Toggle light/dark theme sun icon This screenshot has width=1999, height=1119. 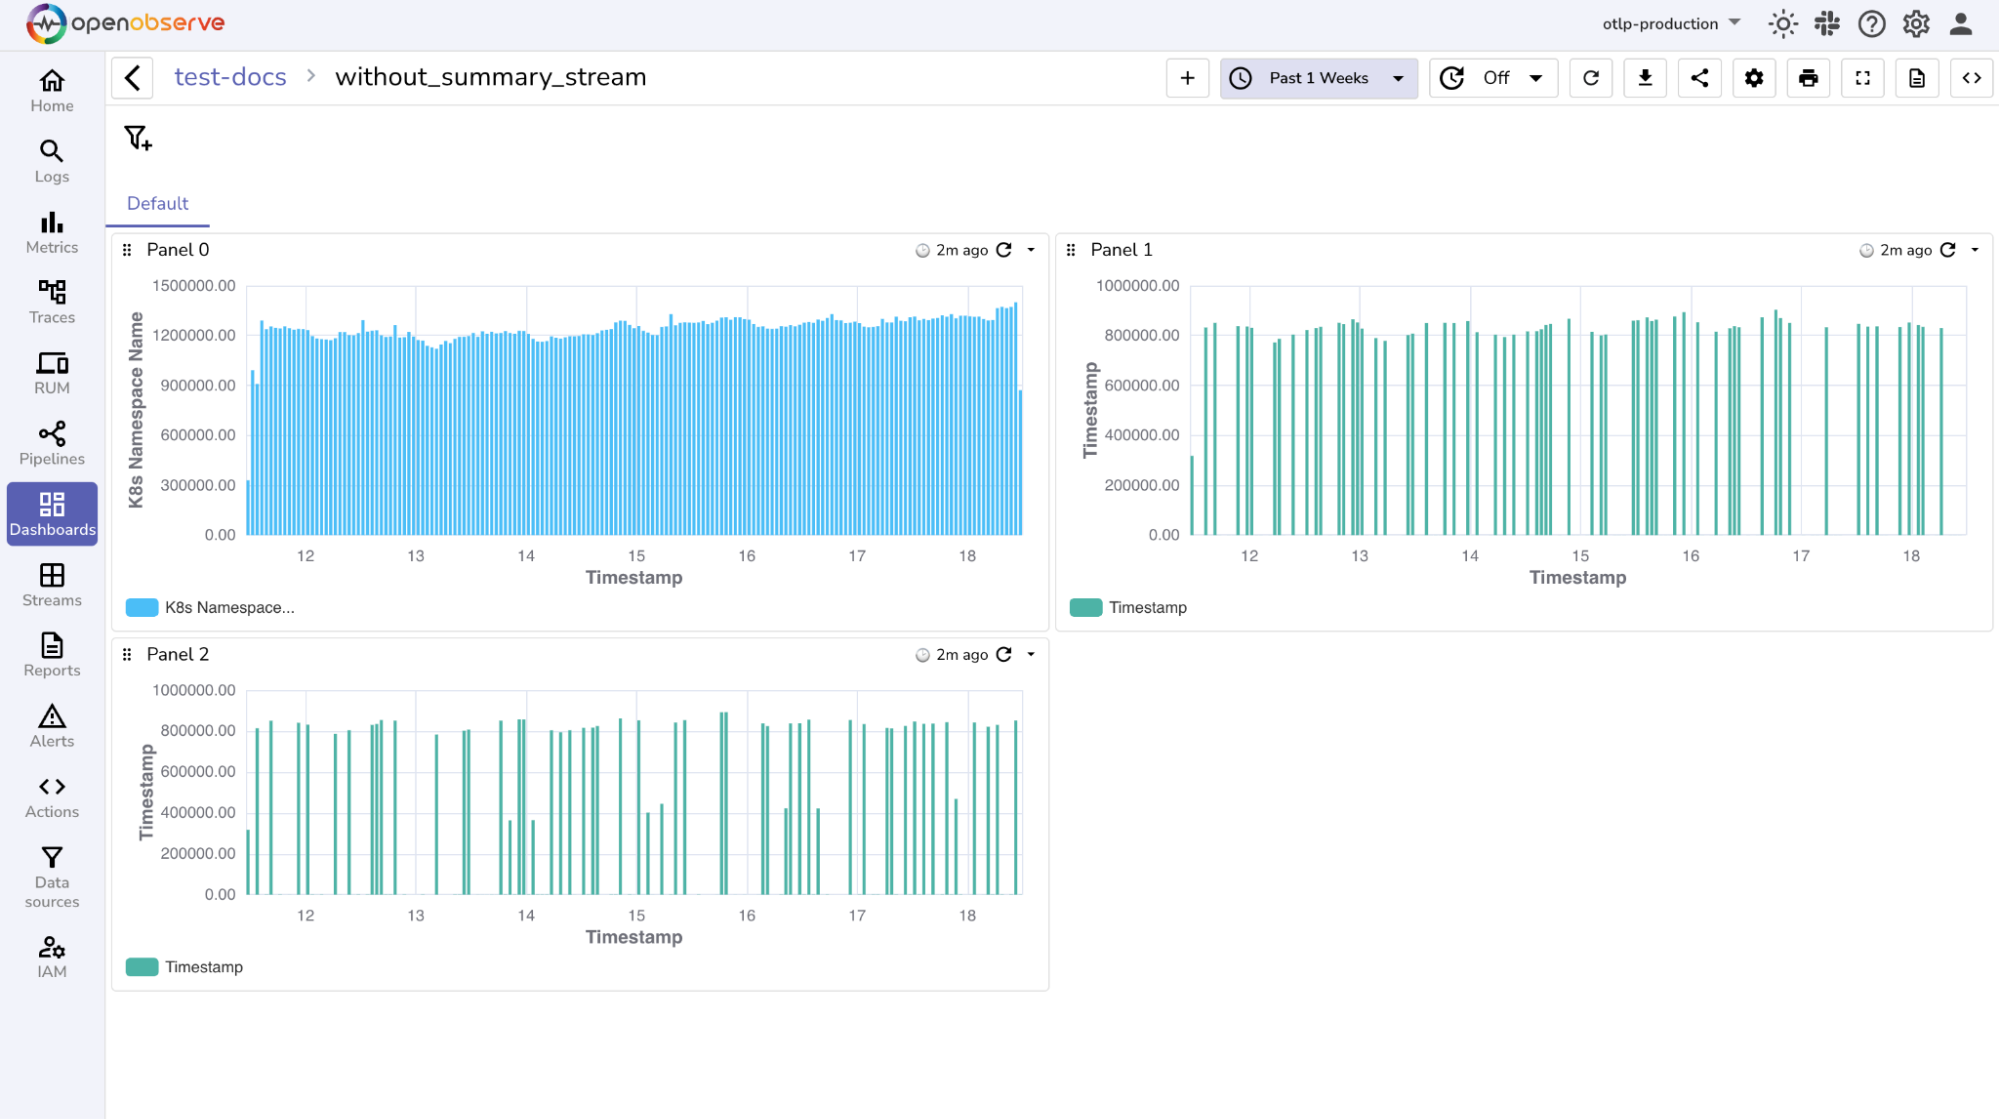(1782, 24)
